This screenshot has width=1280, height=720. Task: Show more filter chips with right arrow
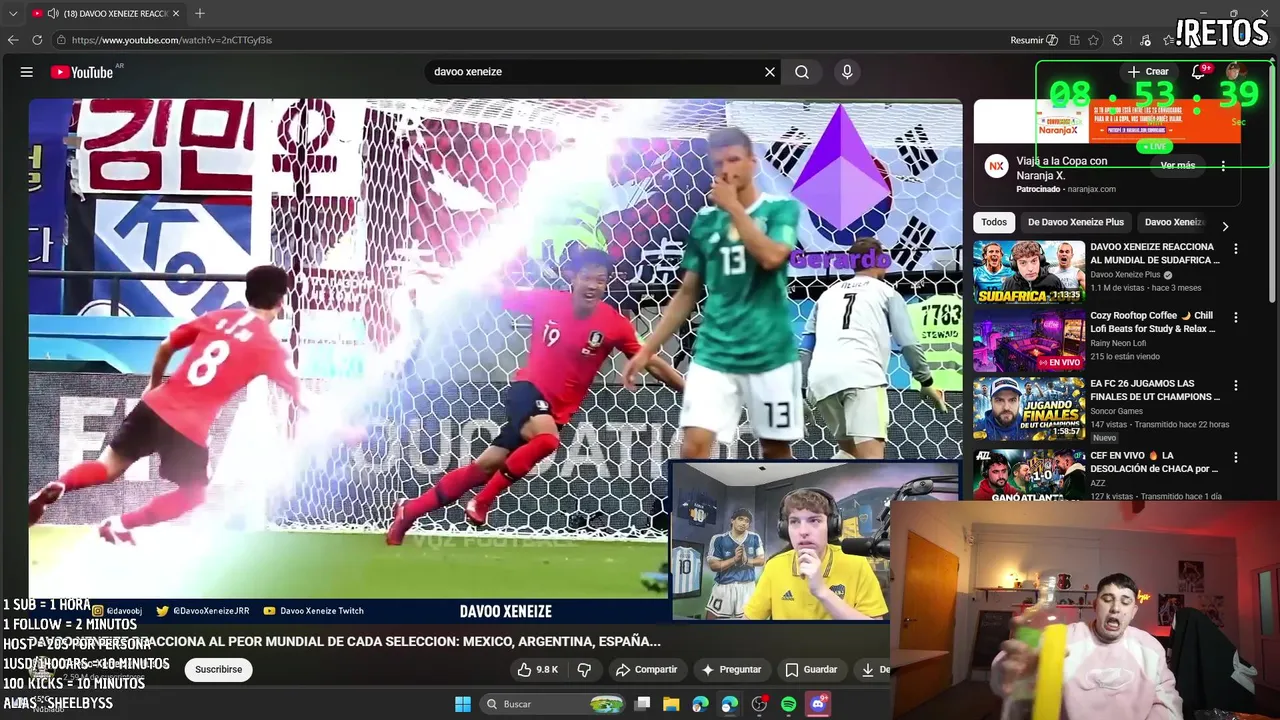(1225, 226)
